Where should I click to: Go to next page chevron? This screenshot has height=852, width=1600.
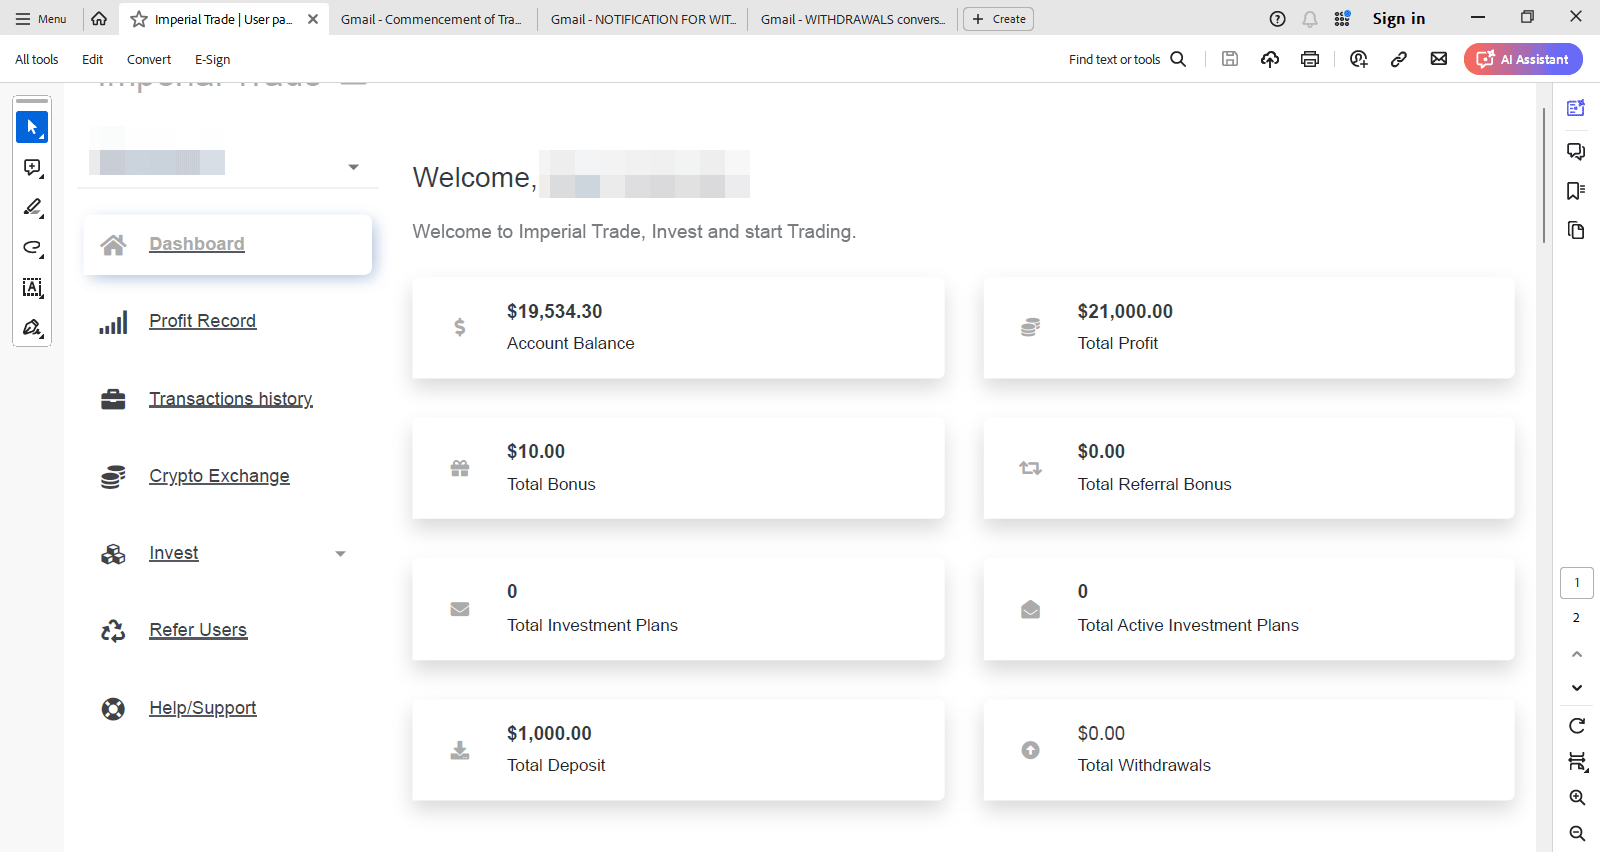[1577, 688]
